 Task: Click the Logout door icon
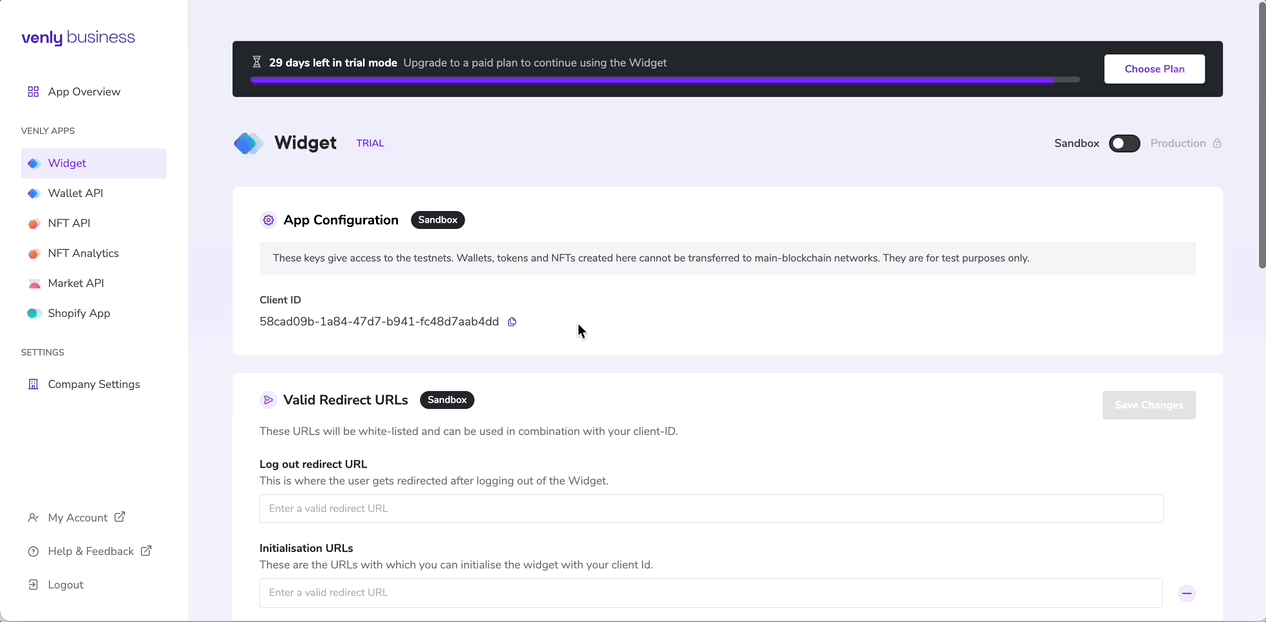point(33,584)
